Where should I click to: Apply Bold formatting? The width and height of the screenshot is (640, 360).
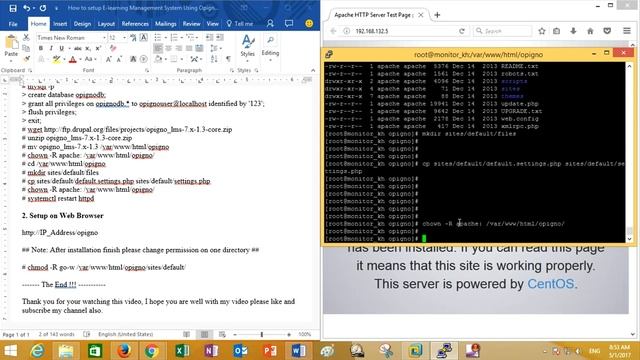(x=41, y=49)
